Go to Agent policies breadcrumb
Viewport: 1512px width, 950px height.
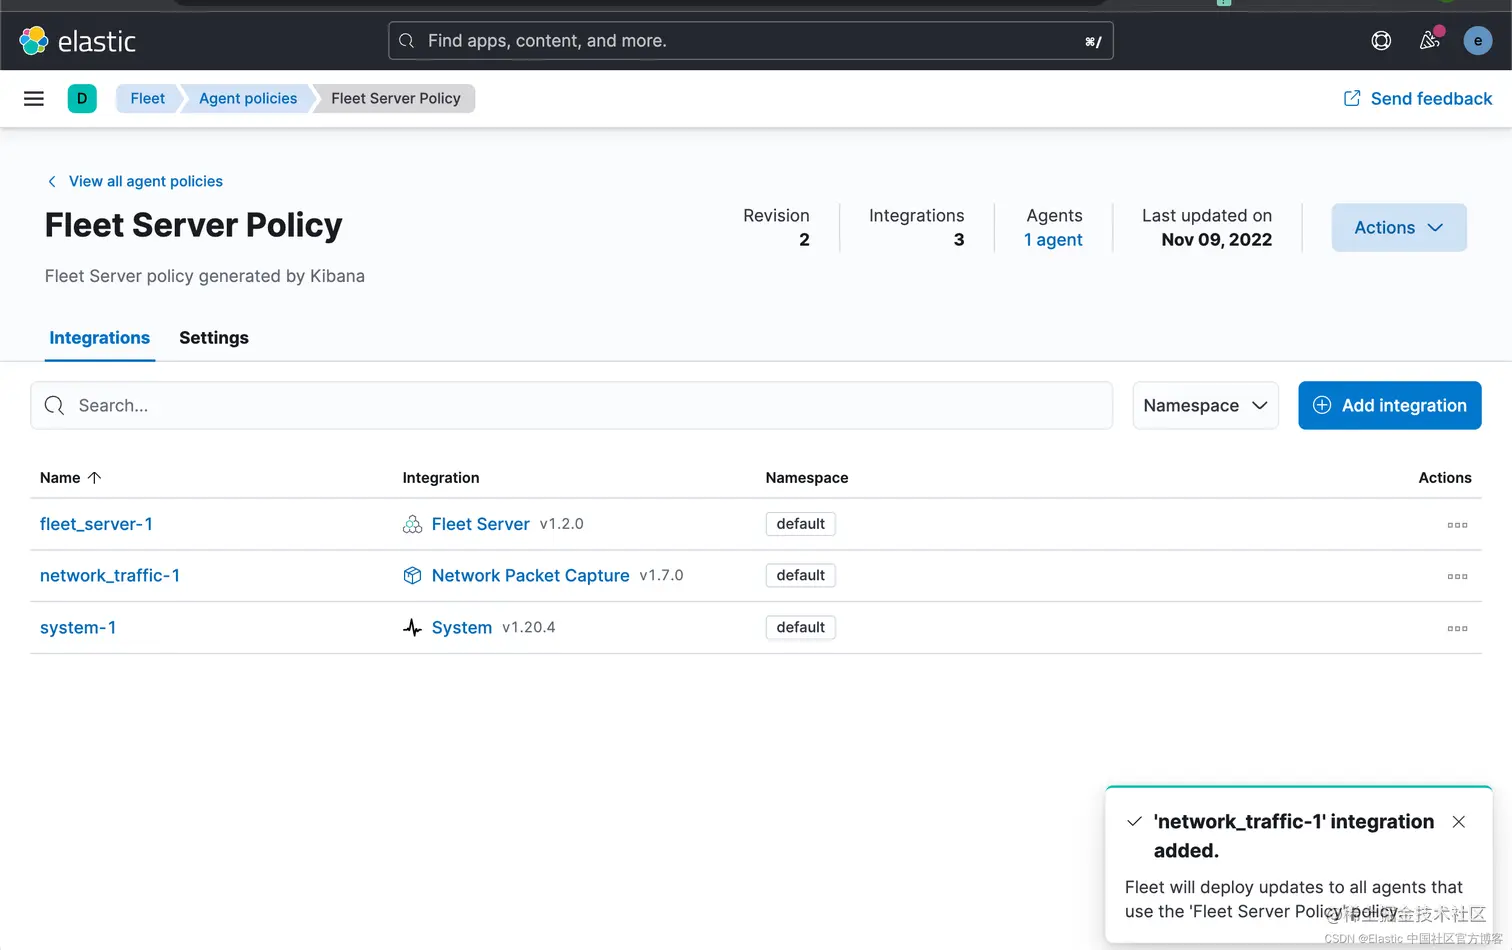(248, 98)
